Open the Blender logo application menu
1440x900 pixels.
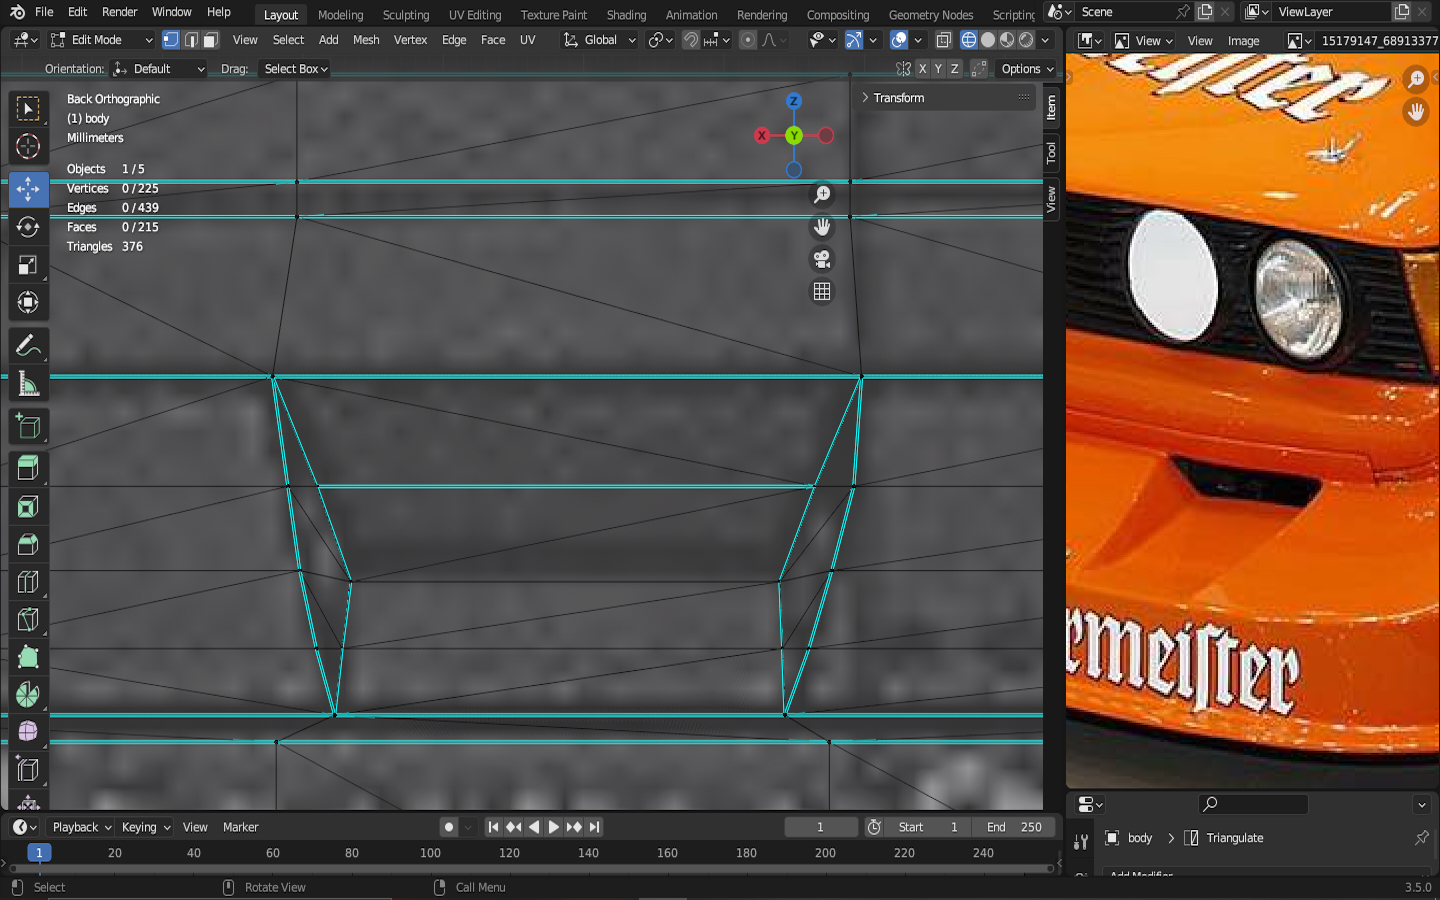click(17, 12)
